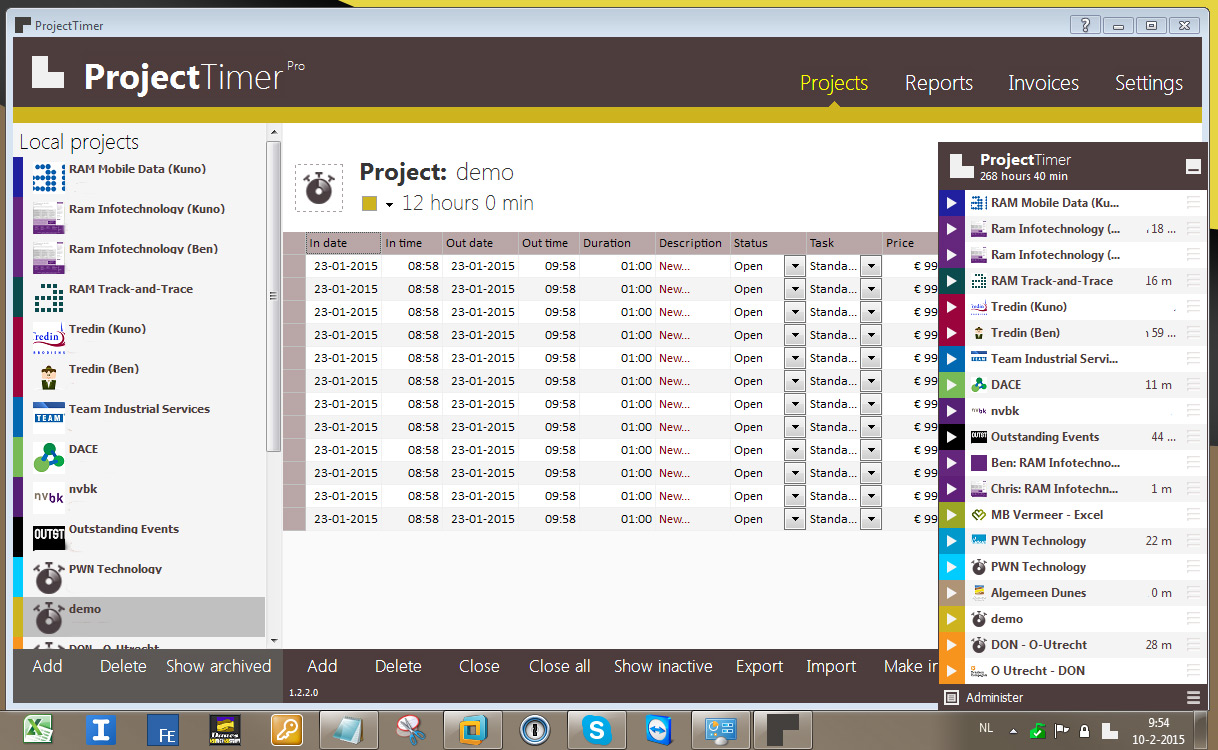
Task: Open the Settings tab
Action: pyautogui.click(x=1149, y=83)
